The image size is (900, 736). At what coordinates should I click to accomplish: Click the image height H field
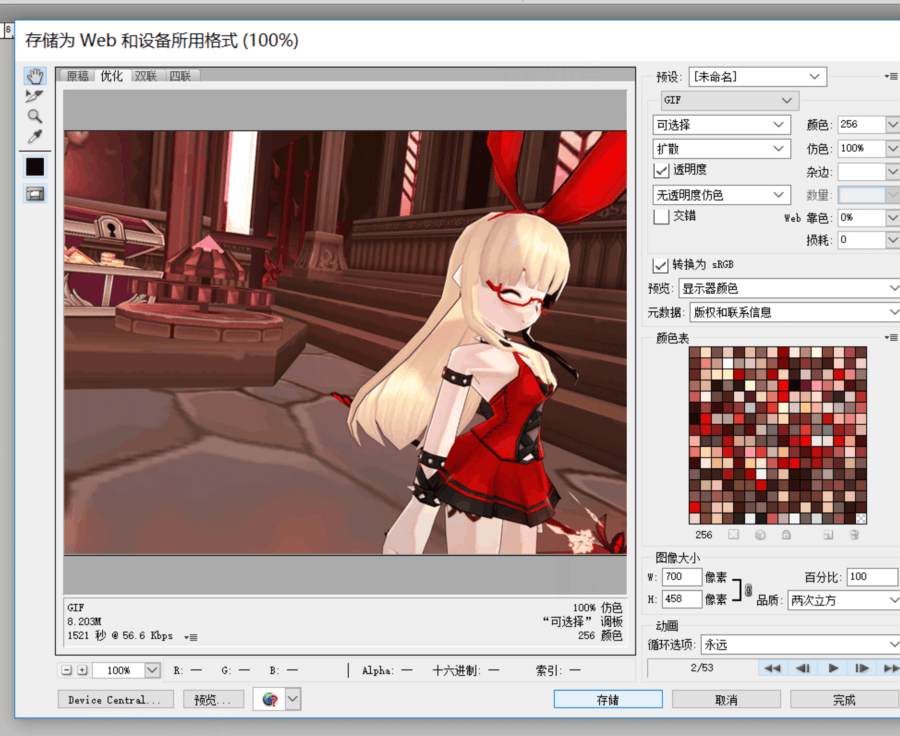click(x=682, y=599)
